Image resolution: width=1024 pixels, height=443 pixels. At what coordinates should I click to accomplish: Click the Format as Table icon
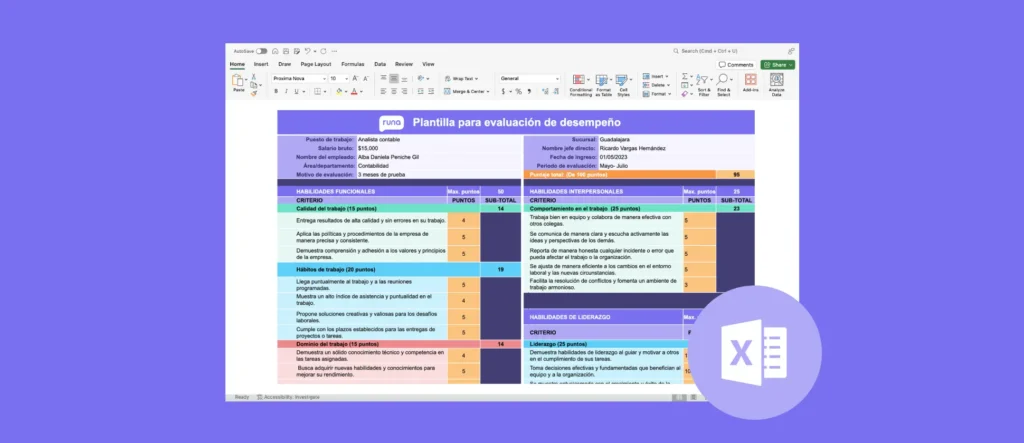(x=604, y=84)
